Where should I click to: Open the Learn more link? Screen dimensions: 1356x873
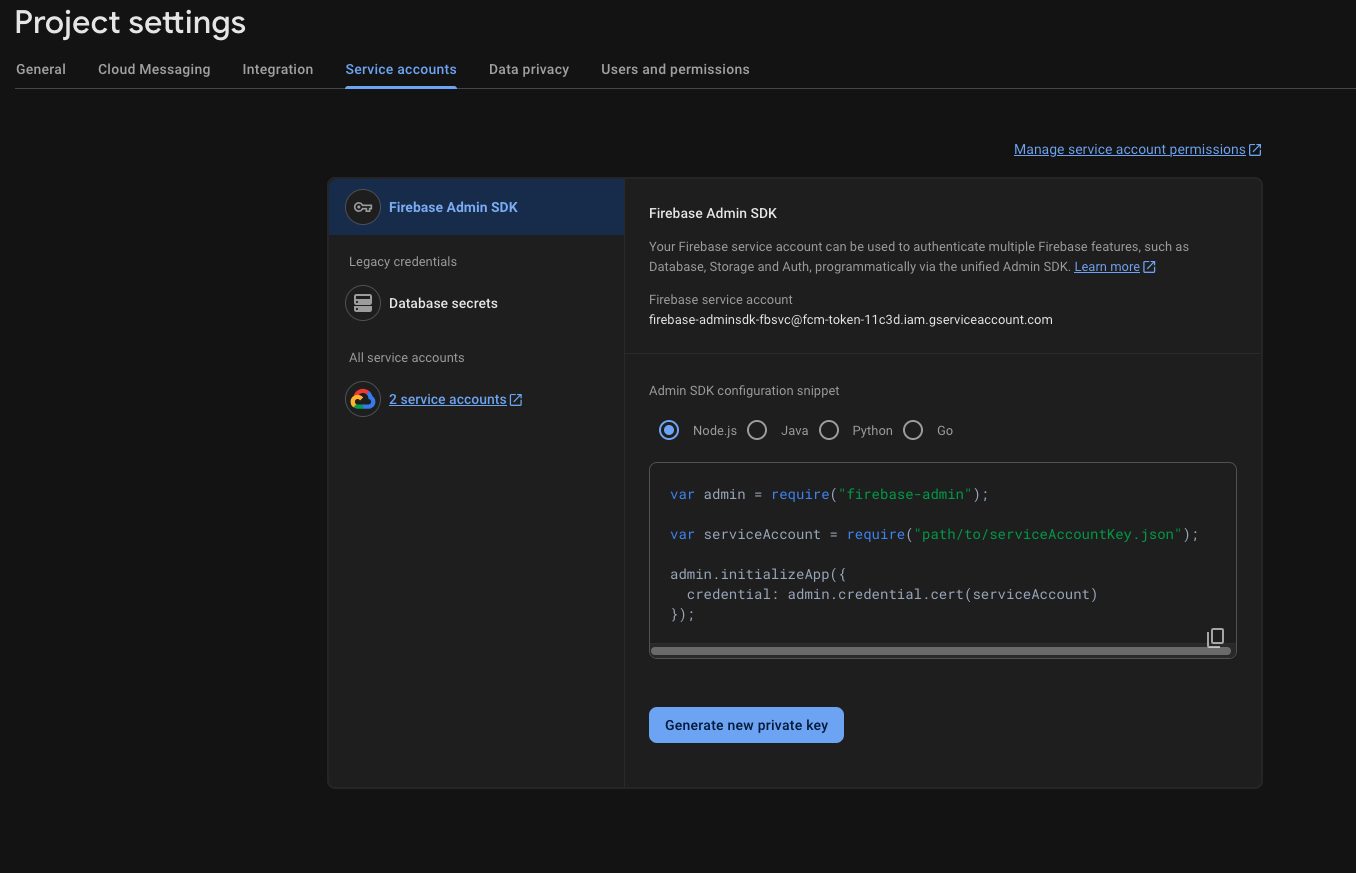tap(1107, 267)
